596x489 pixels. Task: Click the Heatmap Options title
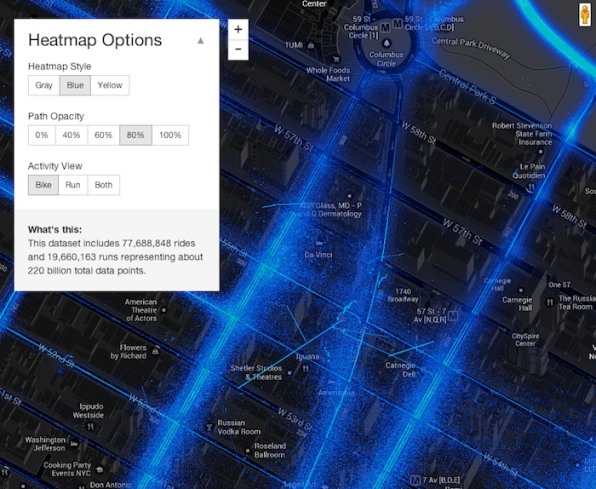(95, 40)
